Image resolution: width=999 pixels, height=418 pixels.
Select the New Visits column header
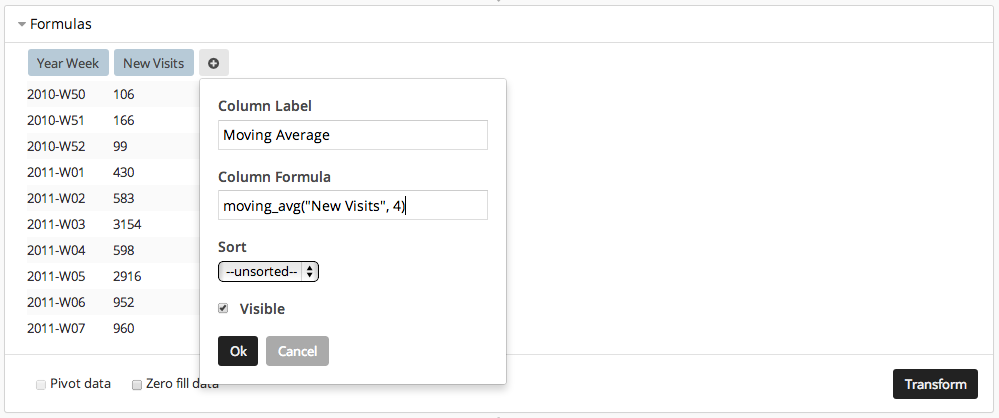(154, 63)
